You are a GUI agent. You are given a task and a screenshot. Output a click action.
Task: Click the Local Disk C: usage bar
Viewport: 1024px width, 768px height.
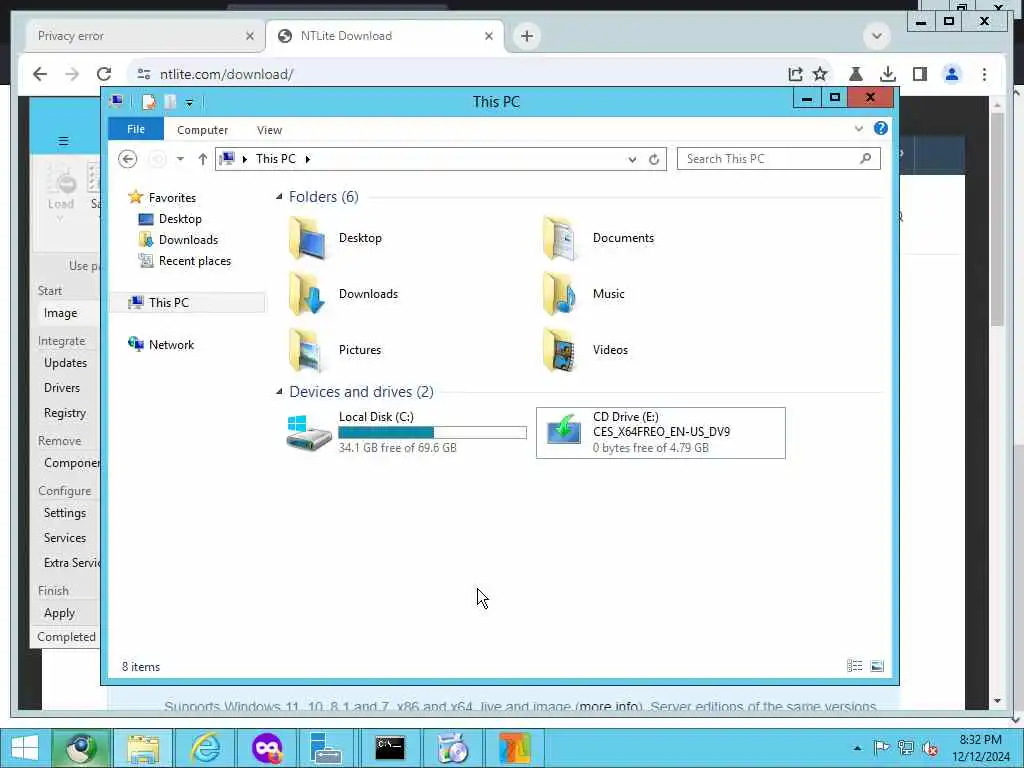click(432, 432)
